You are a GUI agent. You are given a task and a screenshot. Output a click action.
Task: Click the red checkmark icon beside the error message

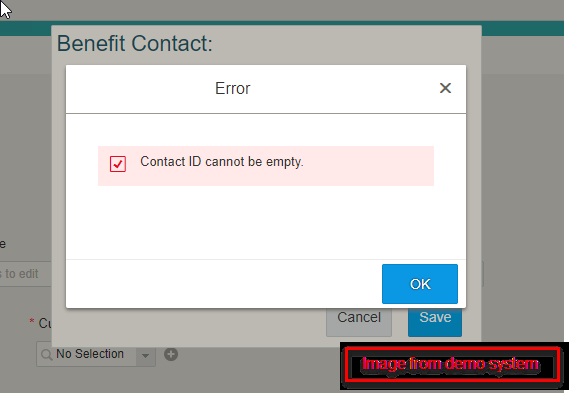pyautogui.click(x=118, y=164)
